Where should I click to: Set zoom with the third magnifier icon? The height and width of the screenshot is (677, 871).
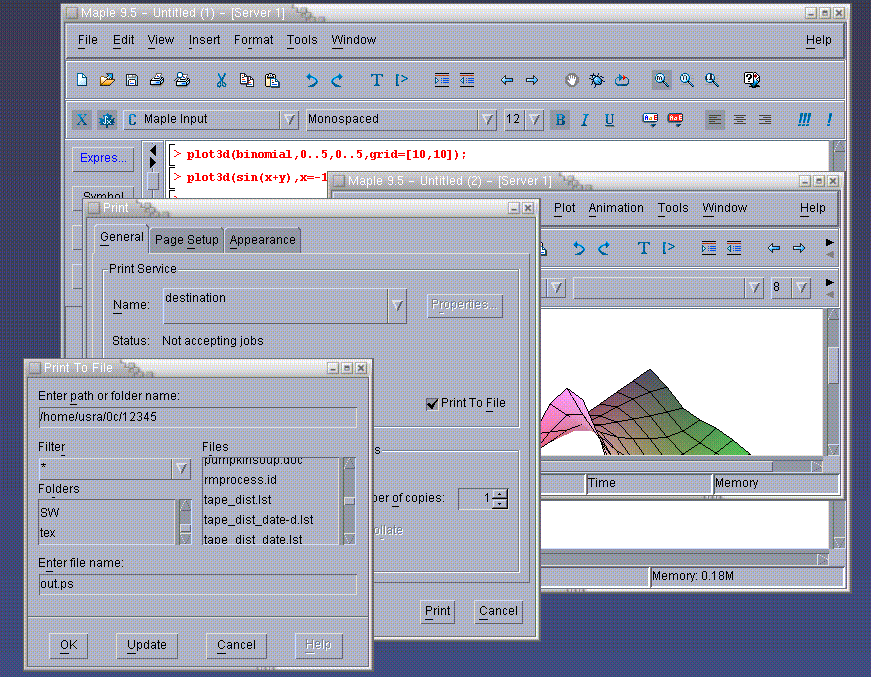[712, 80]
